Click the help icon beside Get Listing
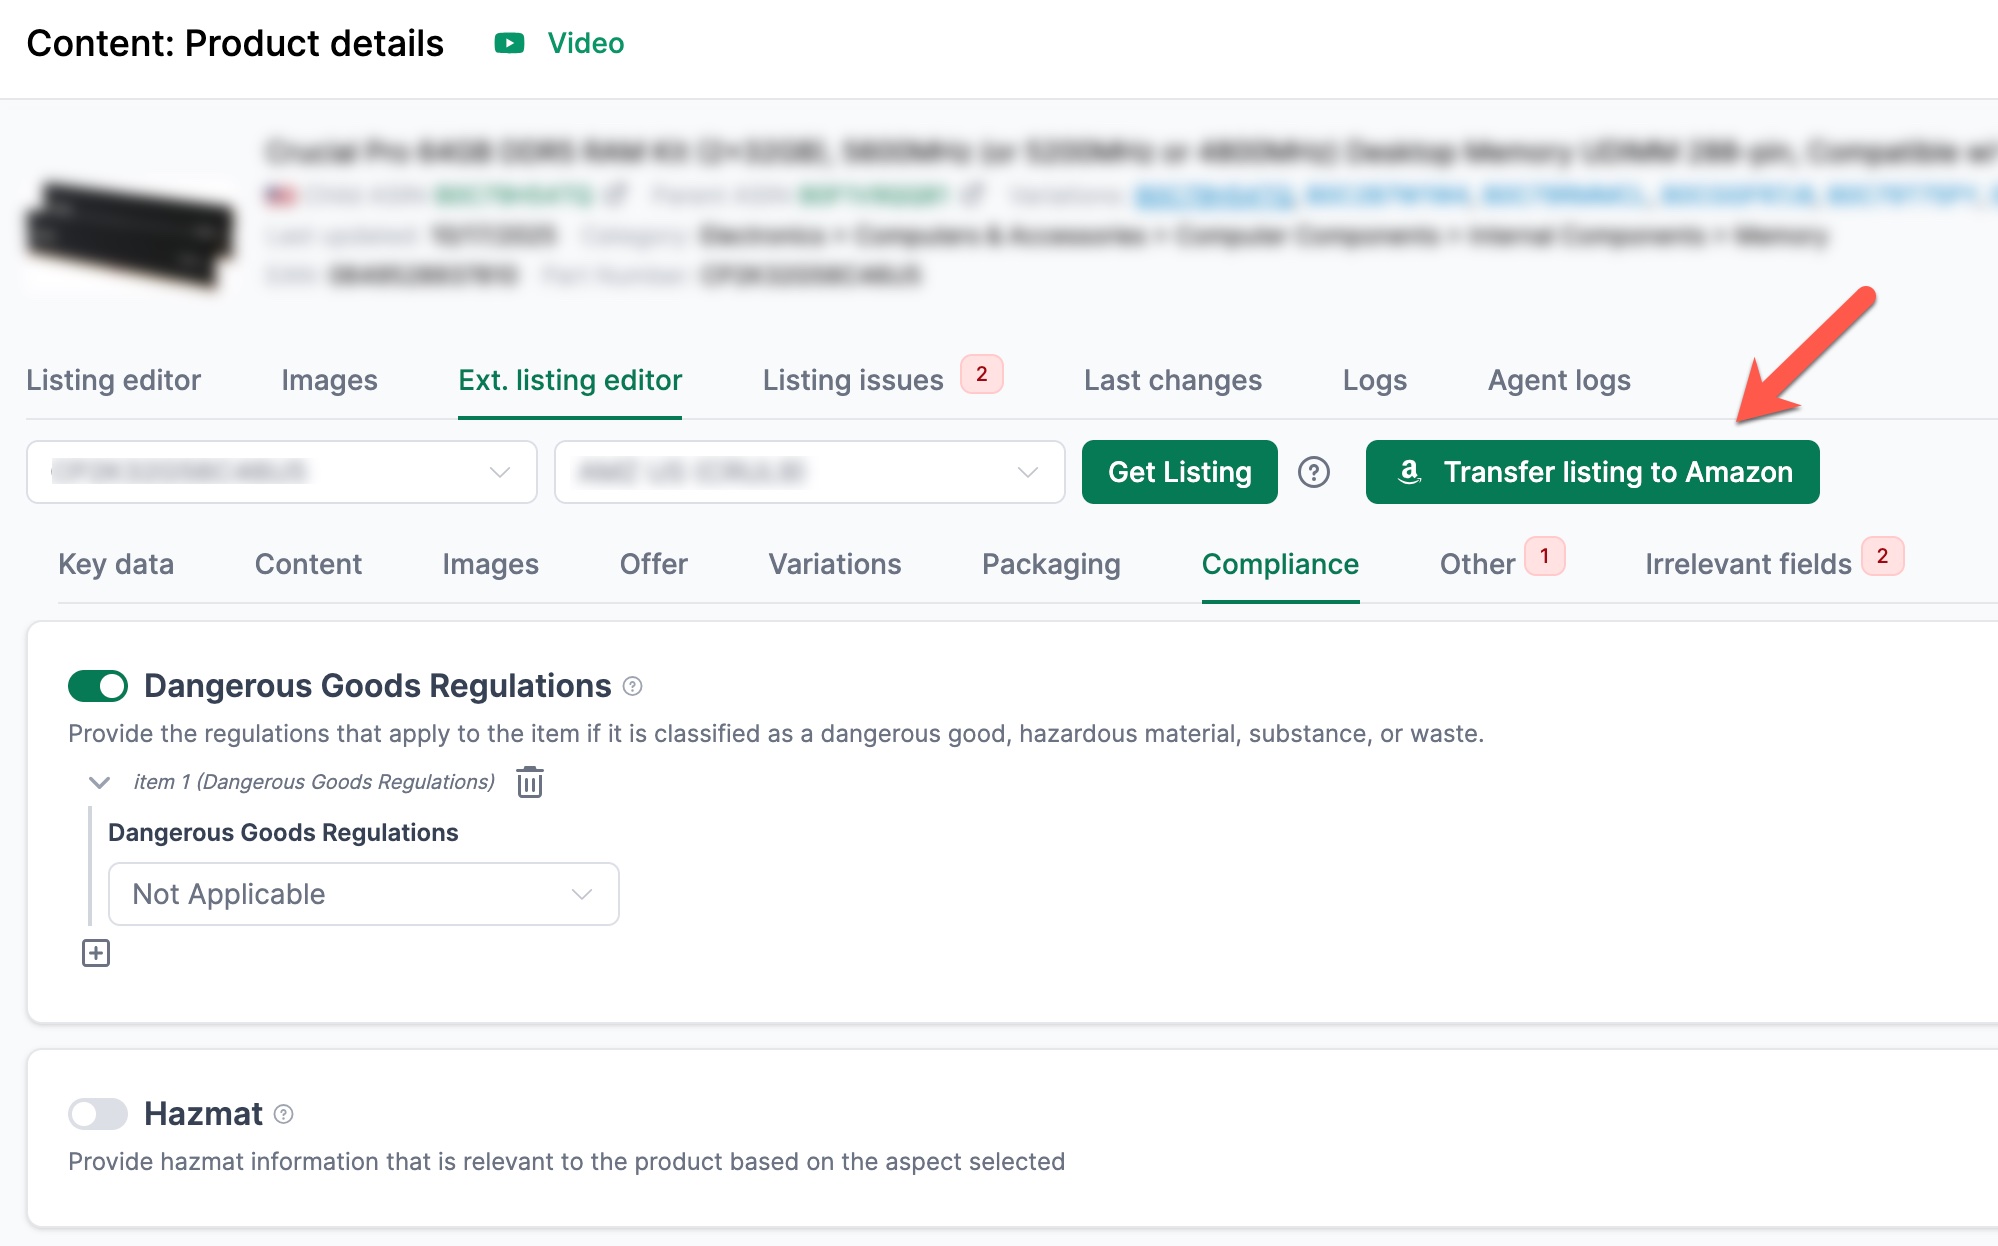Viewport: 1998px width, 1246px height. point(1313,472)
